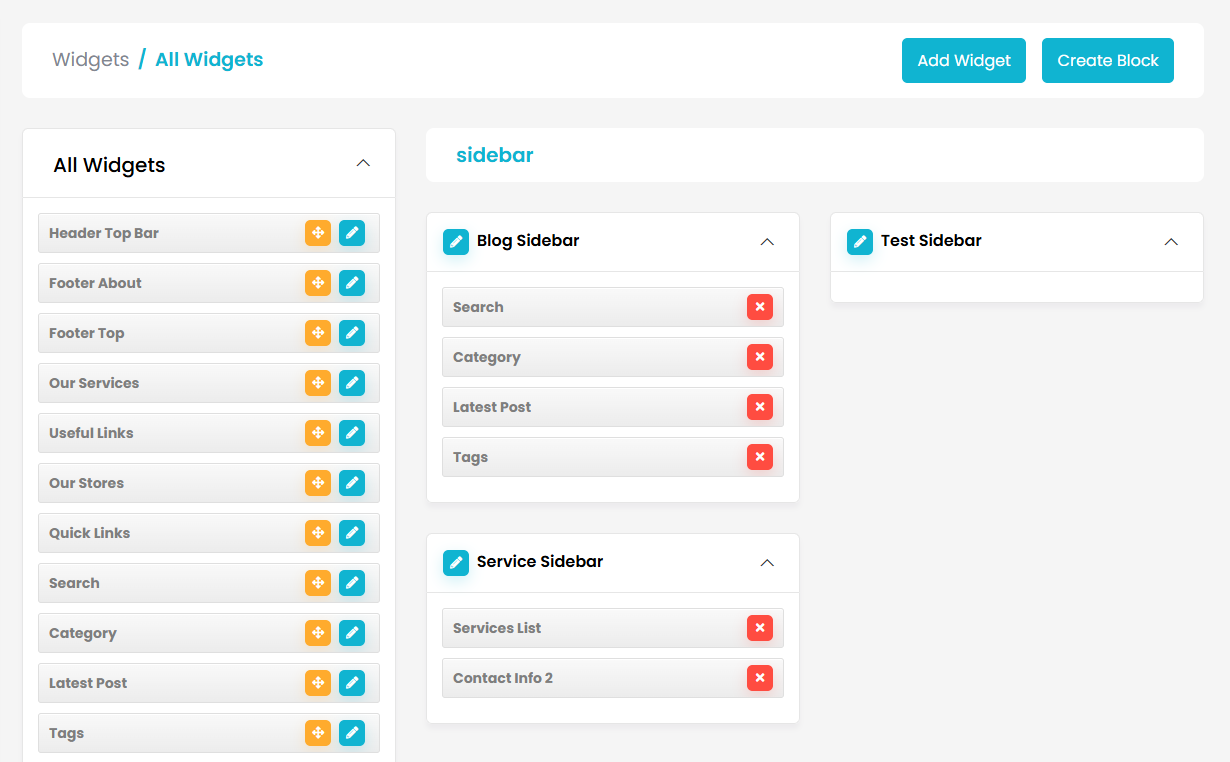Collapse the Blog Sidebar section
This screenshot has height=762, width=1230.
tap(767, 241)
